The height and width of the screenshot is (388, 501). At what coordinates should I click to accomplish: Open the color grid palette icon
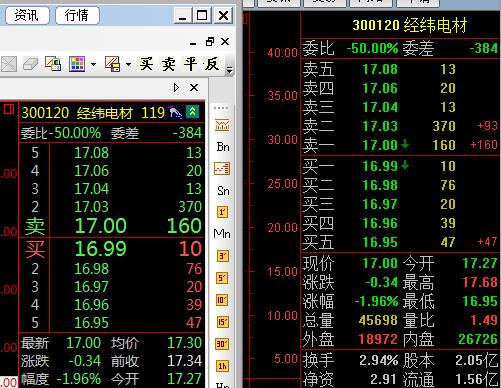point(77,64)
